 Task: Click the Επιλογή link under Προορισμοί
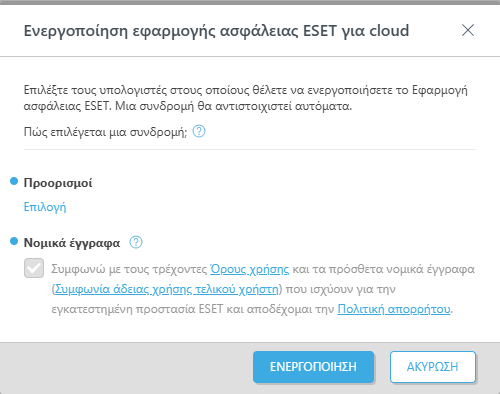[45, 207]
